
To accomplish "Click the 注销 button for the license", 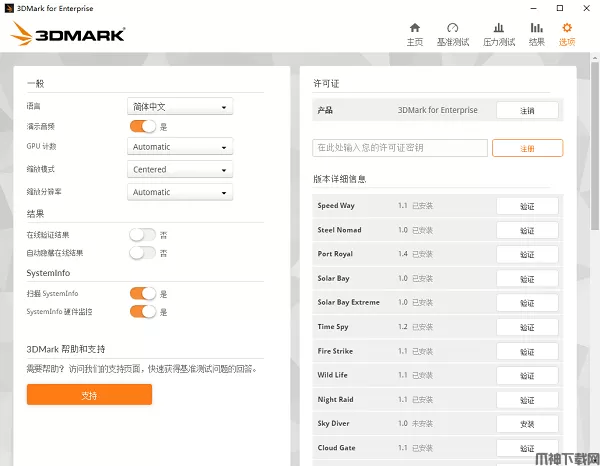I will point(527,110).
